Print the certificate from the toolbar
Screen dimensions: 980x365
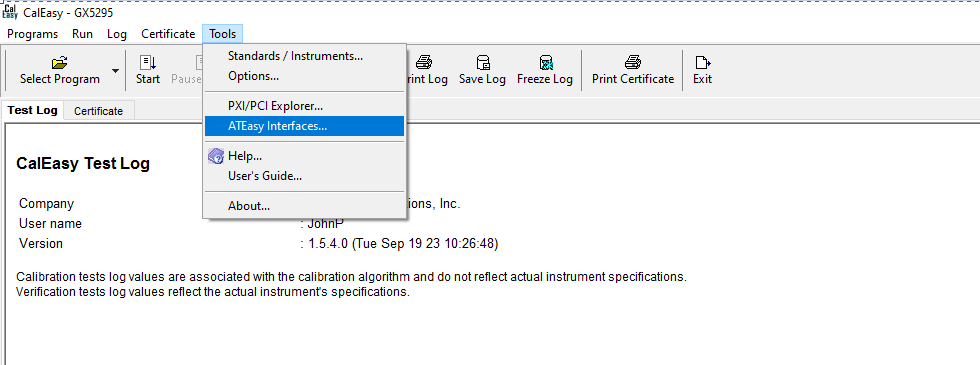(x=632, y=70)
